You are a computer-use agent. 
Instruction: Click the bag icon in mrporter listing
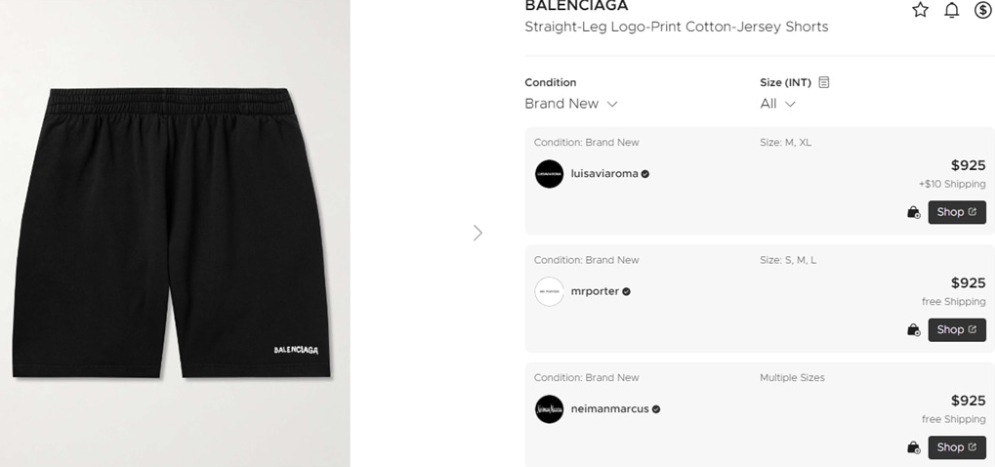[x=913, y=330]
